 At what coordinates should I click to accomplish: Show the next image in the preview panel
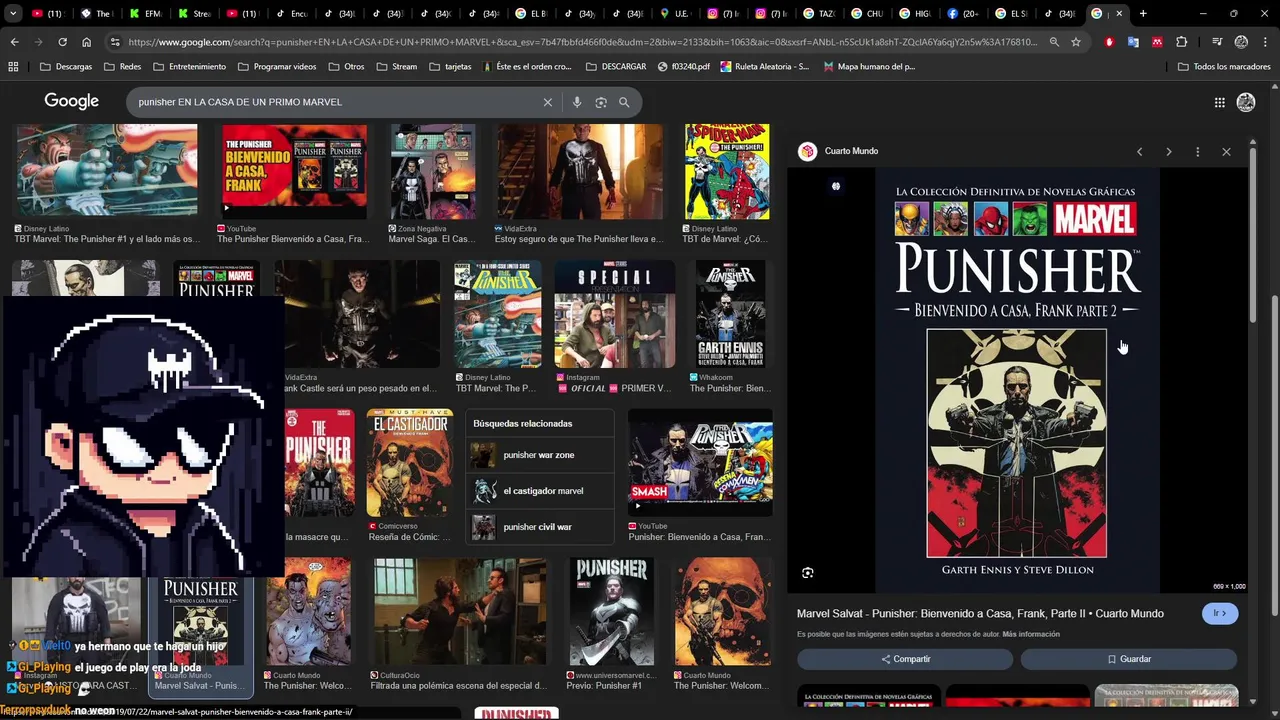click(1168, 152)
